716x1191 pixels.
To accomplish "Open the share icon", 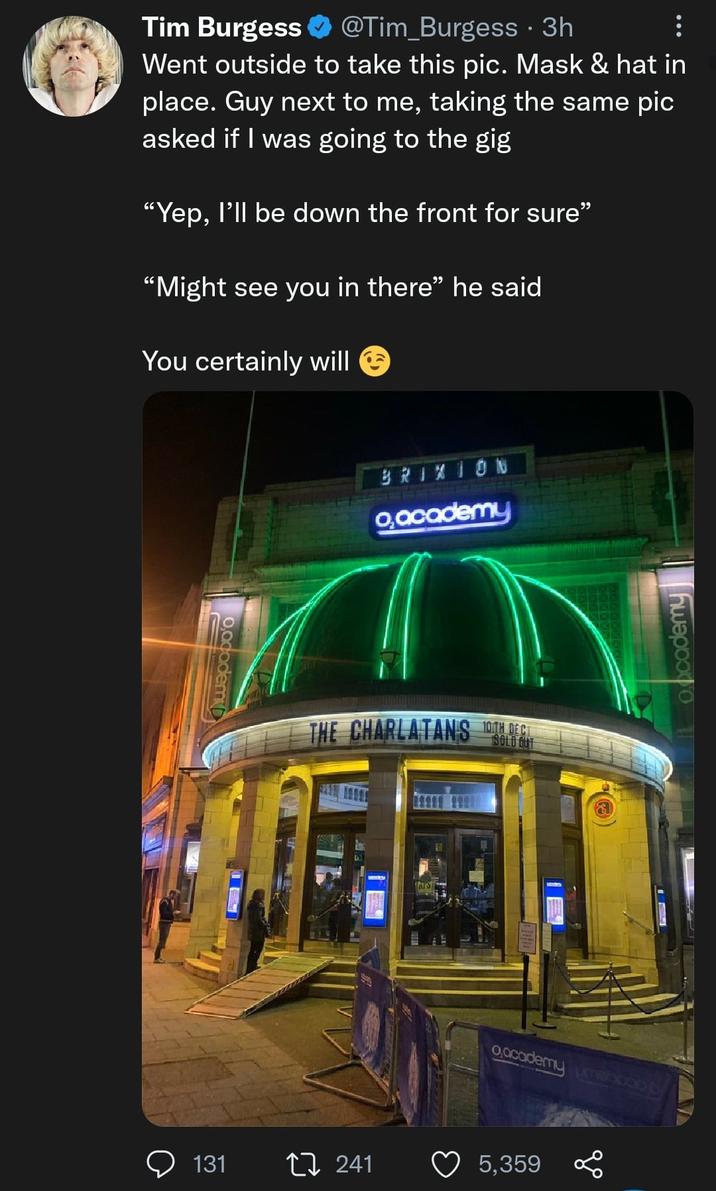I will pyautogui.click(x=588, y=1163).
